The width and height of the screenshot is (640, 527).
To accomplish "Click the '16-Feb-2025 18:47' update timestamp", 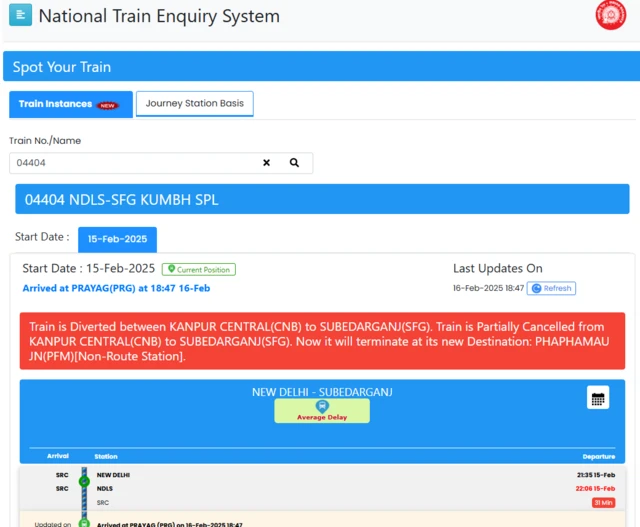I will point(488,288).
